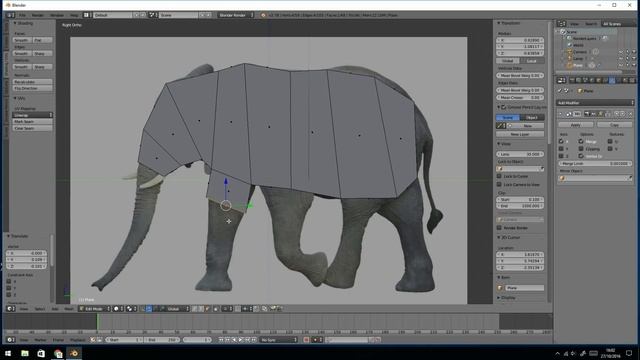This screenshot has height=360, width=640.
Task: Click the properties editor type icon
Action: (562, 80)
